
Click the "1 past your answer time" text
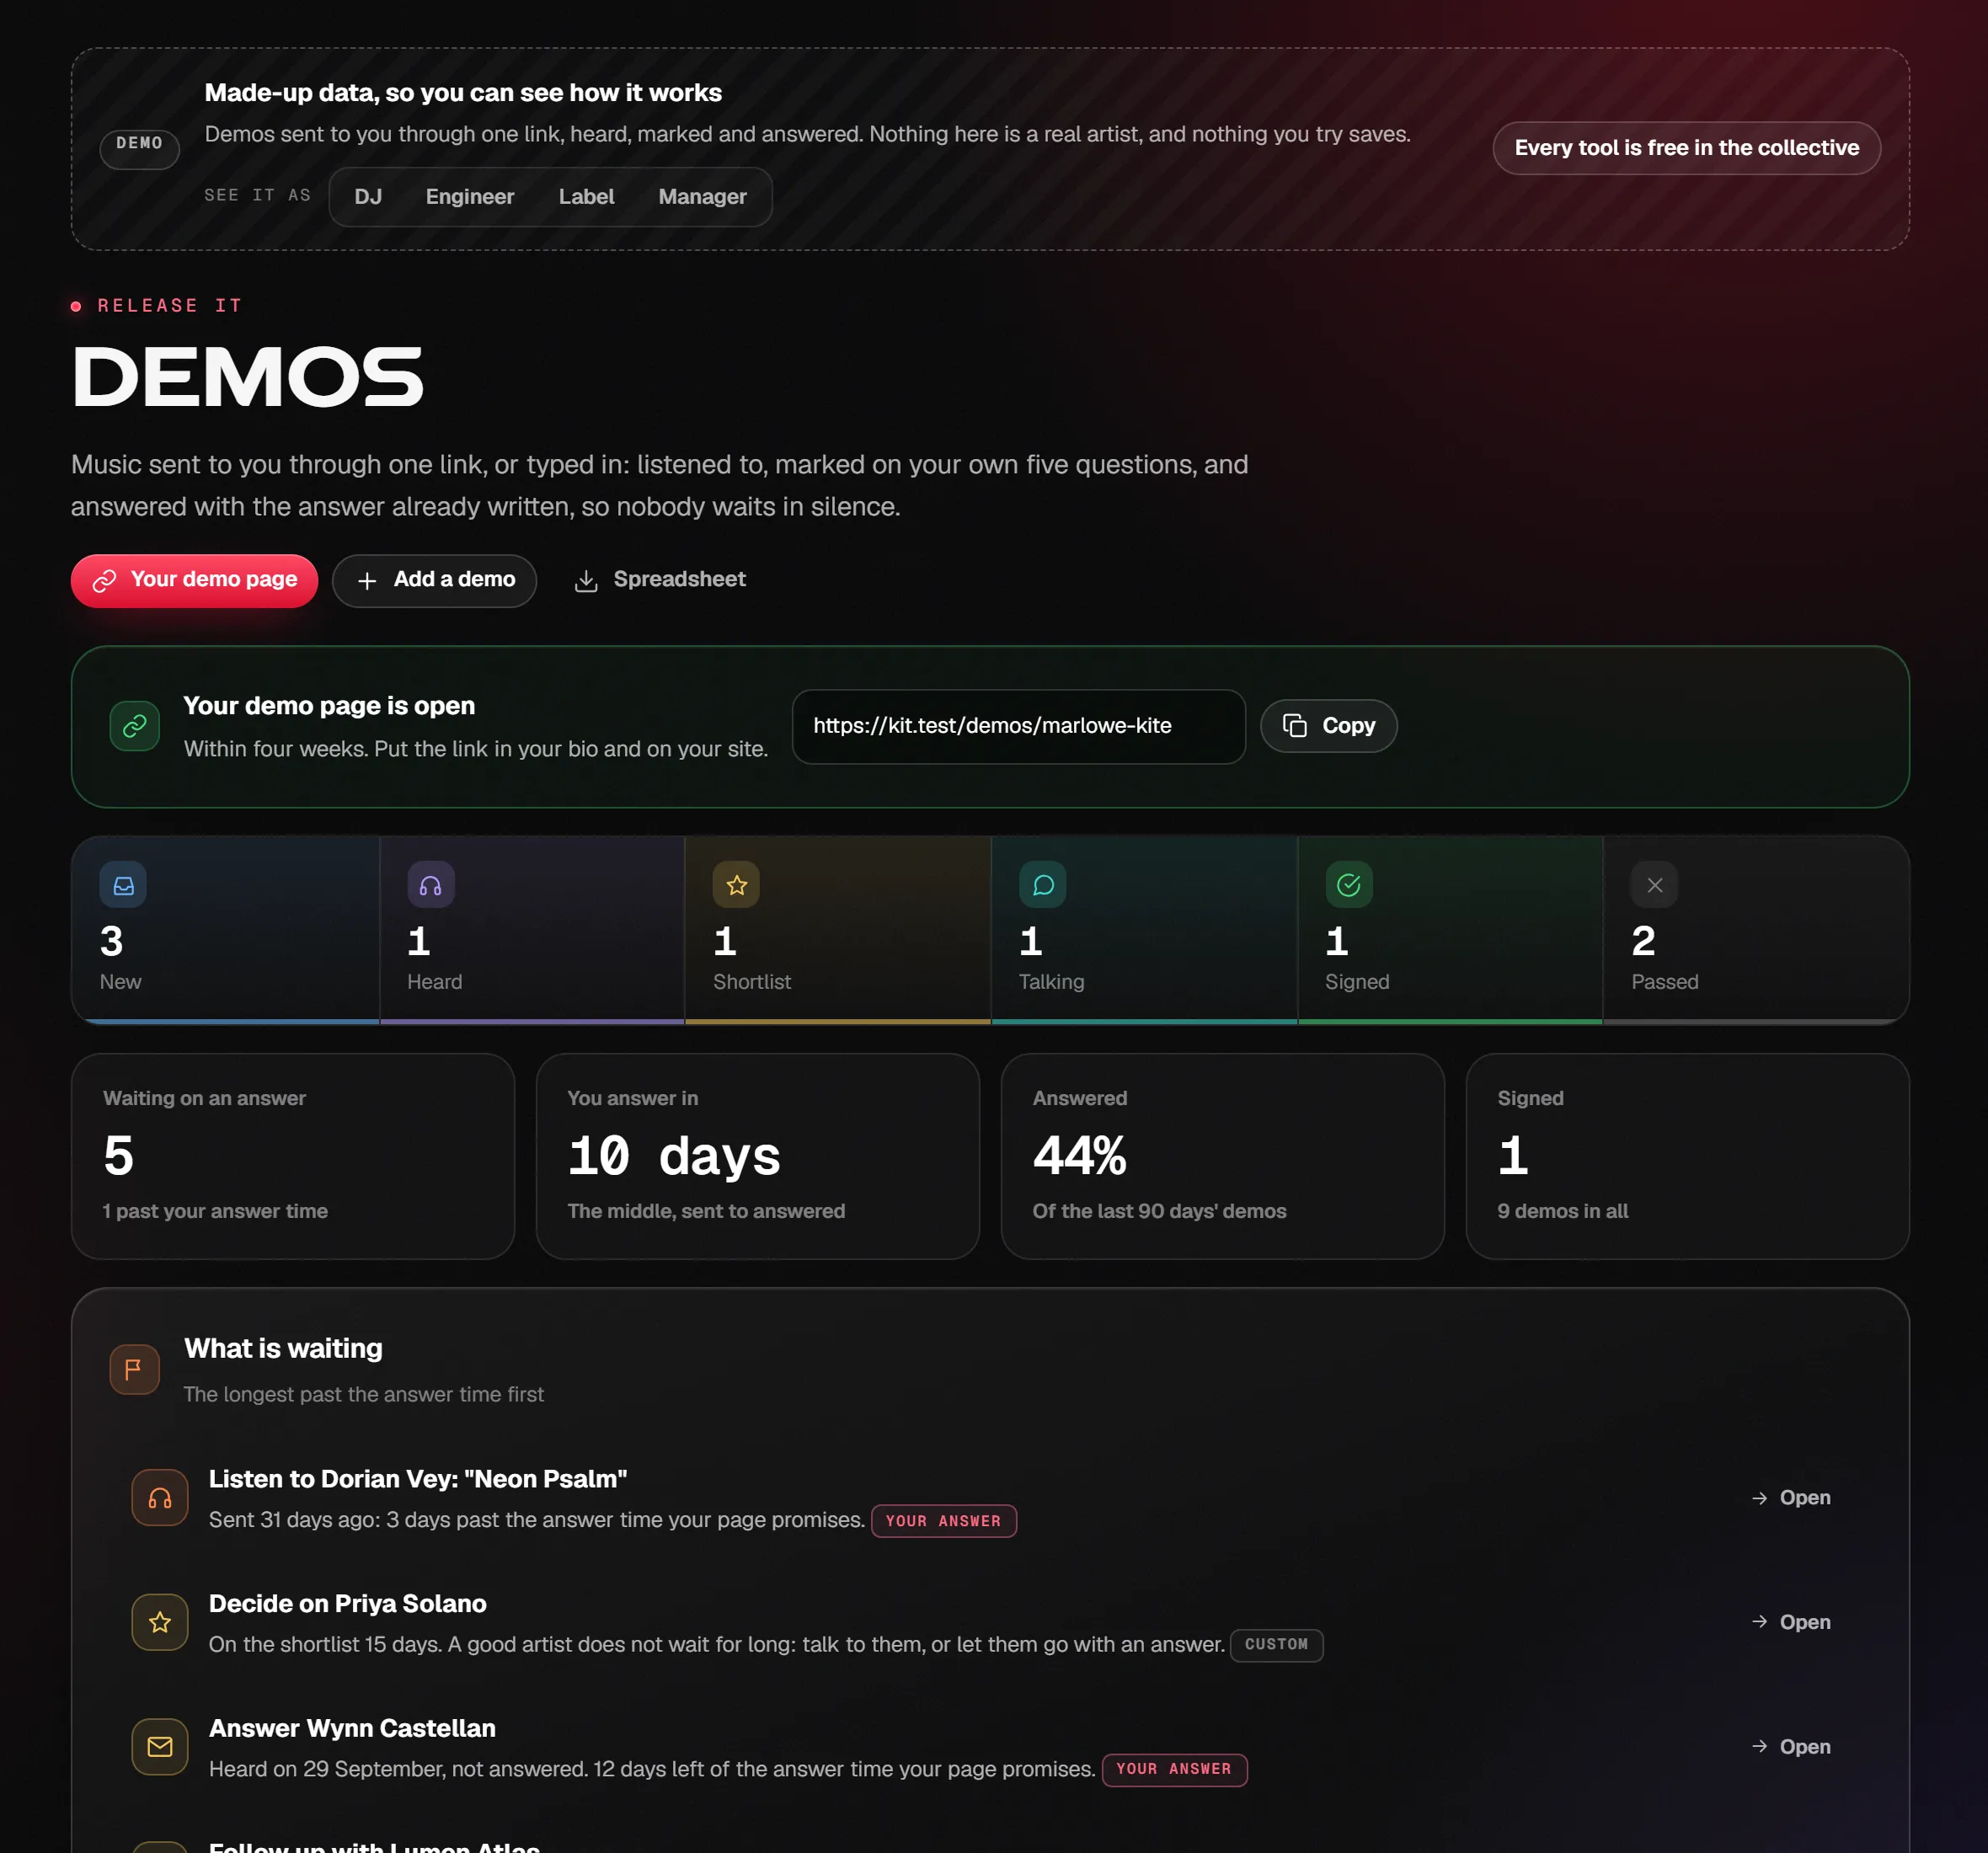pyautogui.click(x=215, y=1210)
